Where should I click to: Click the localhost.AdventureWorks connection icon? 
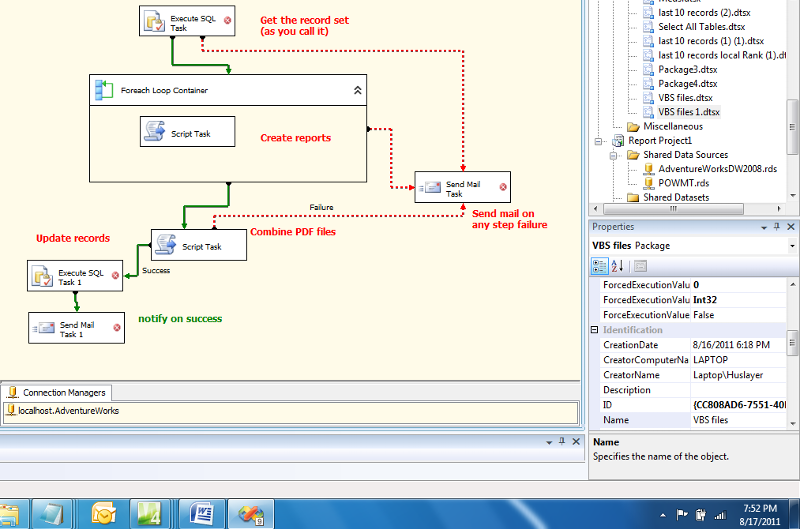(x=11, y=410)
